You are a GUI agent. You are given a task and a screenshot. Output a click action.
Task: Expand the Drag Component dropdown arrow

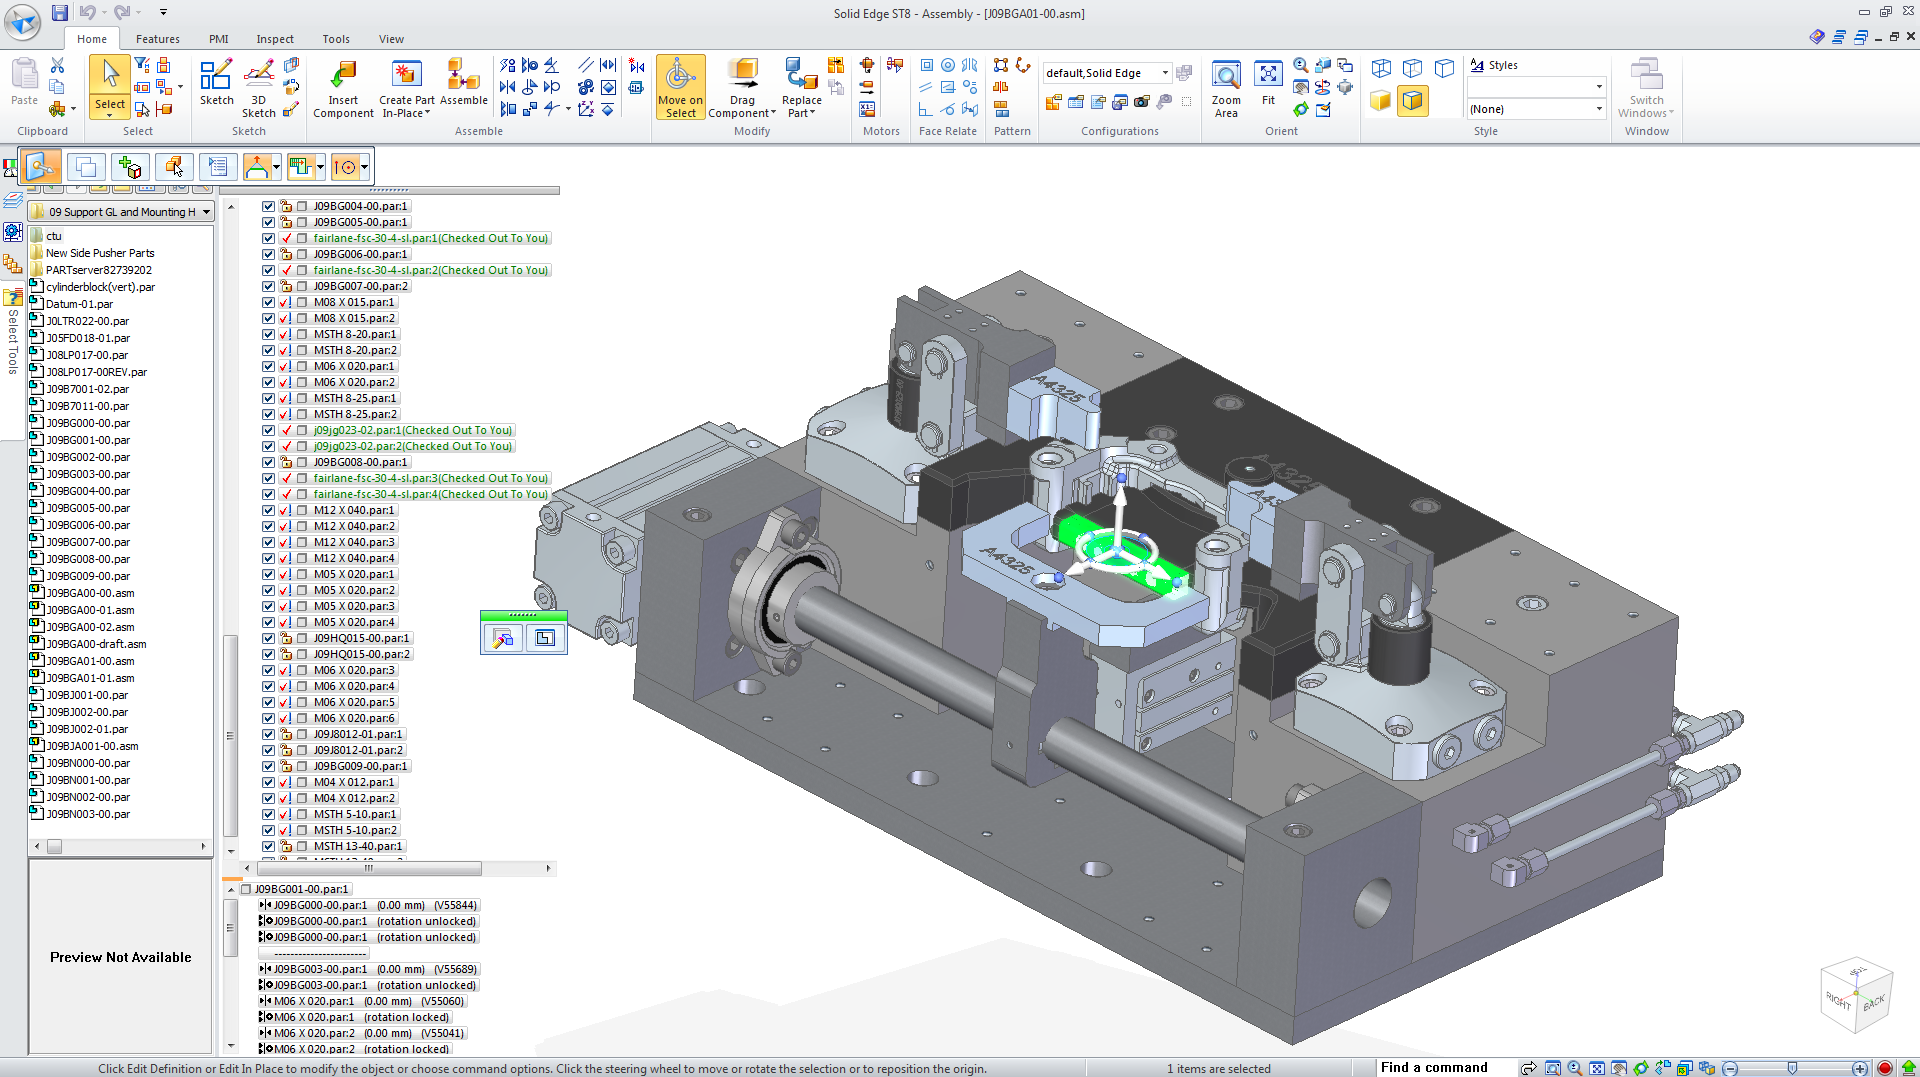pyautogui.click(x=773, y=113)
